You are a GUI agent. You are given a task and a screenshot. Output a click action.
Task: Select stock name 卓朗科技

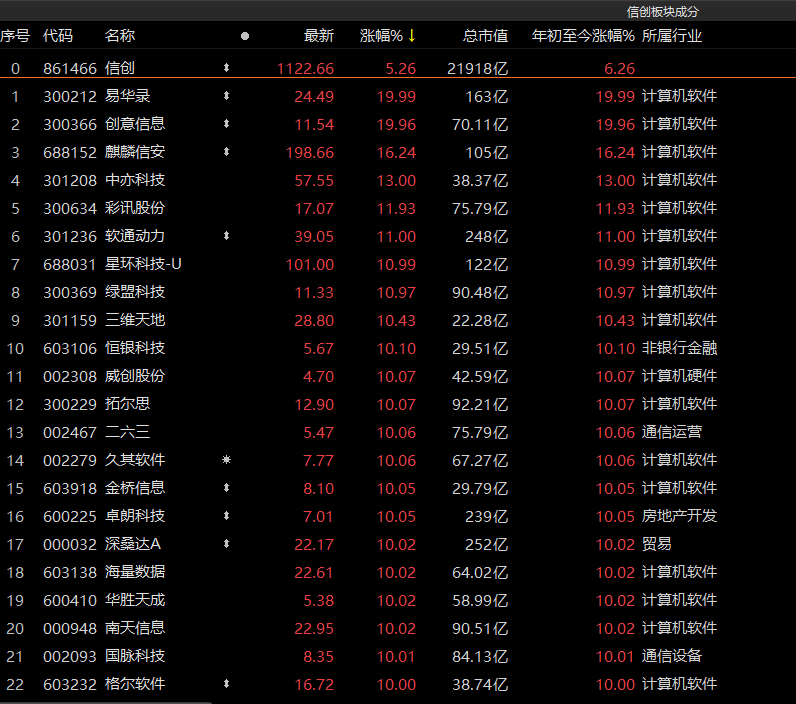click(x=135, y=516)
